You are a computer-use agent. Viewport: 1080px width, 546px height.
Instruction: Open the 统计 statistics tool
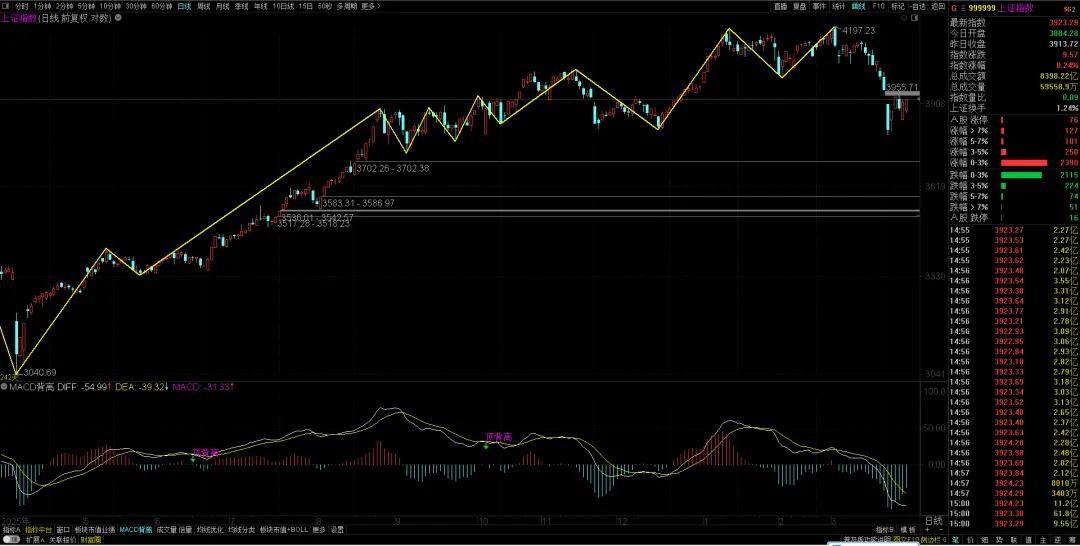click(x=838, y=6)
